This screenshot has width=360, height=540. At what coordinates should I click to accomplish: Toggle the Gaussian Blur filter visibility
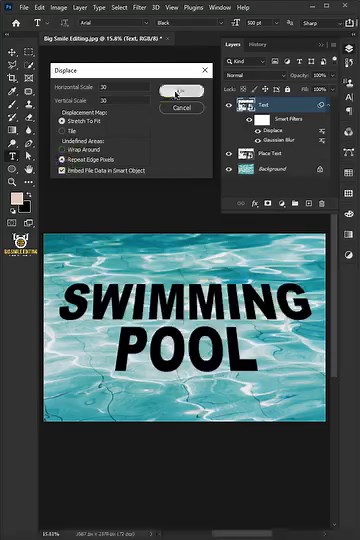[257, 141]
